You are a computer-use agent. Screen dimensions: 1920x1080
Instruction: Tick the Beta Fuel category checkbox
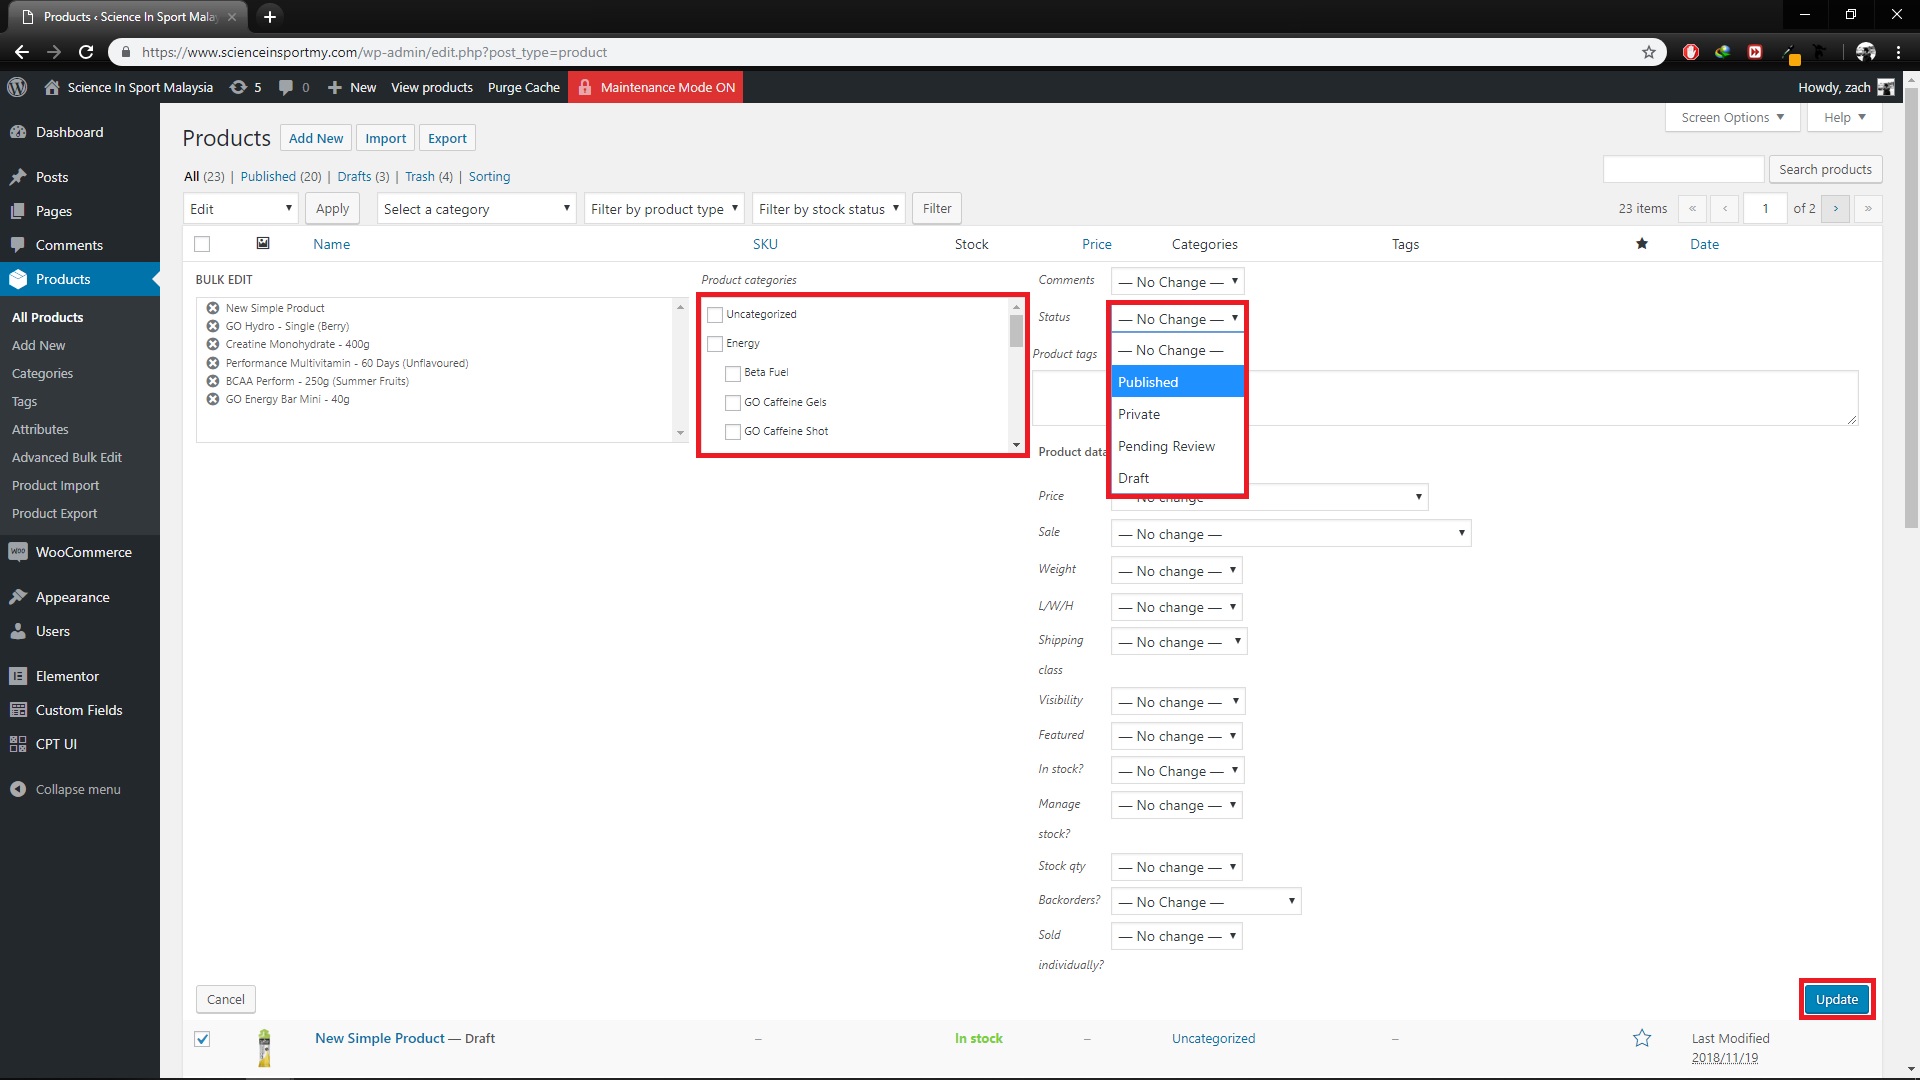[x=733, y=373]
